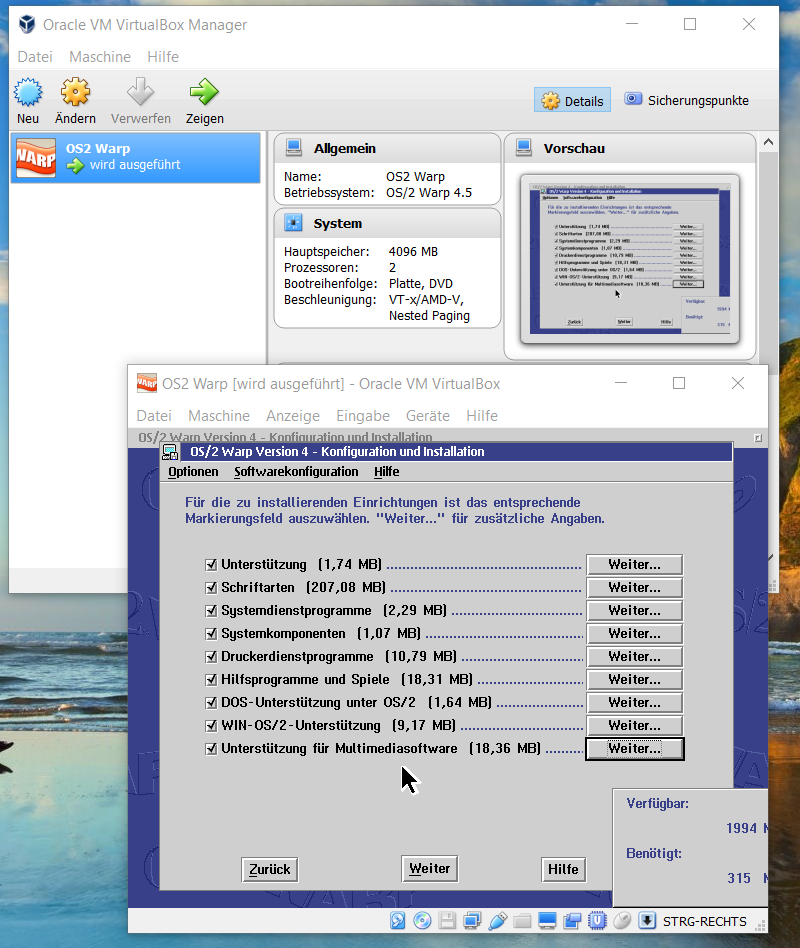
Task: Click the VirtualBox cube icon in Manager title bar
Action: (27, 24)
